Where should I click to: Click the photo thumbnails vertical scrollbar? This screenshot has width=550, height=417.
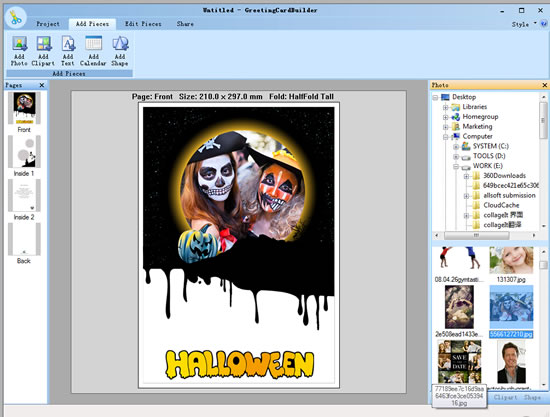[543, 265]
